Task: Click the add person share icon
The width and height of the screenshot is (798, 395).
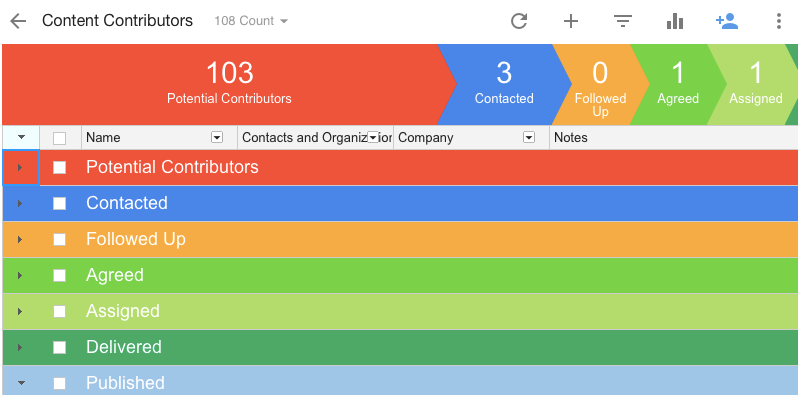Action: (x=727, y=21)
